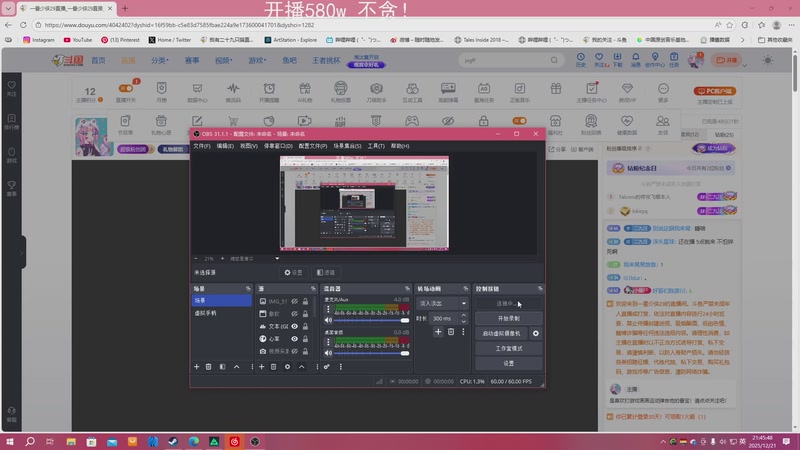
Task: Show hidden system tray icons
Action: [662, 442]
